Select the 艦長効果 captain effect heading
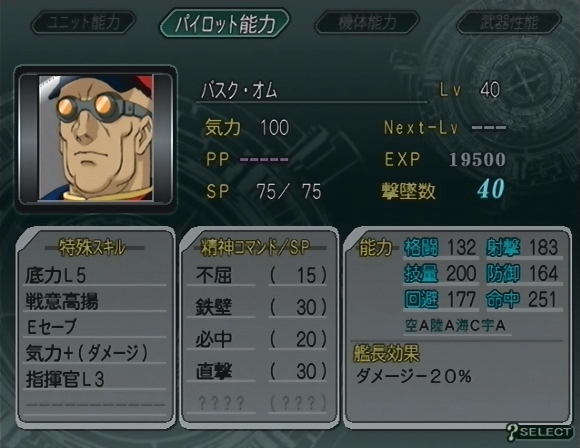 tap(387, 353)
